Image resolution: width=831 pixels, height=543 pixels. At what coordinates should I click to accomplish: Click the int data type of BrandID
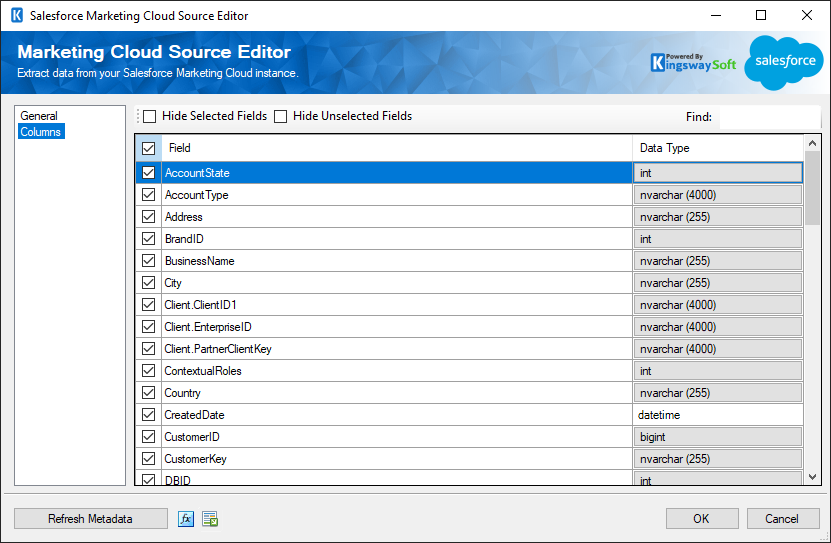[x=718, y=239]
